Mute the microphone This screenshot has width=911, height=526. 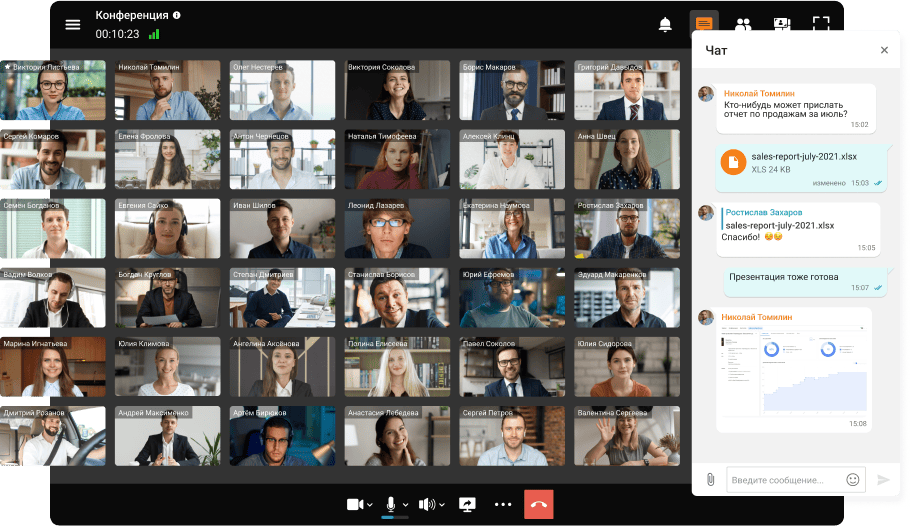coord(391,504)
